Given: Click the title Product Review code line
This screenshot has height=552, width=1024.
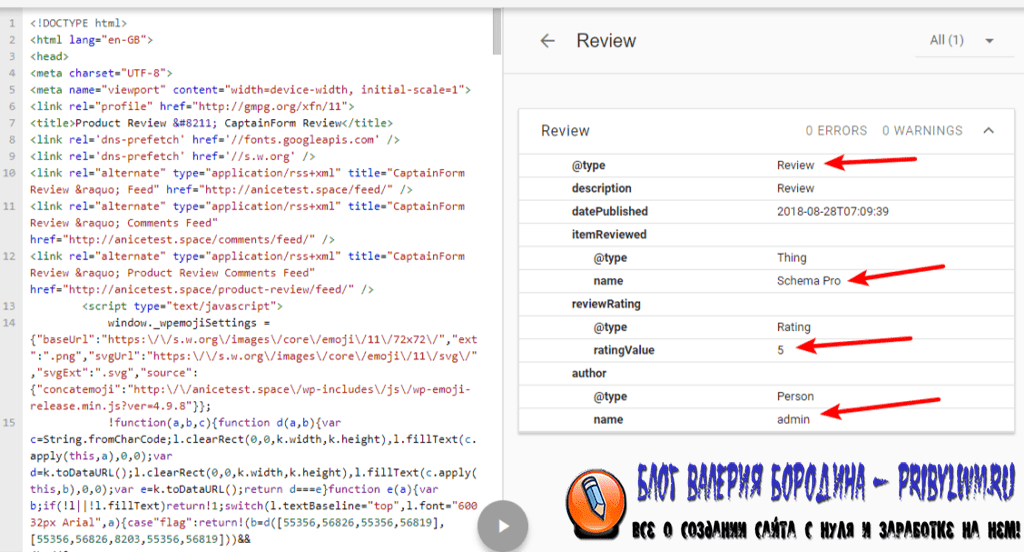Looking at the screenshot, I should point(211,123).
